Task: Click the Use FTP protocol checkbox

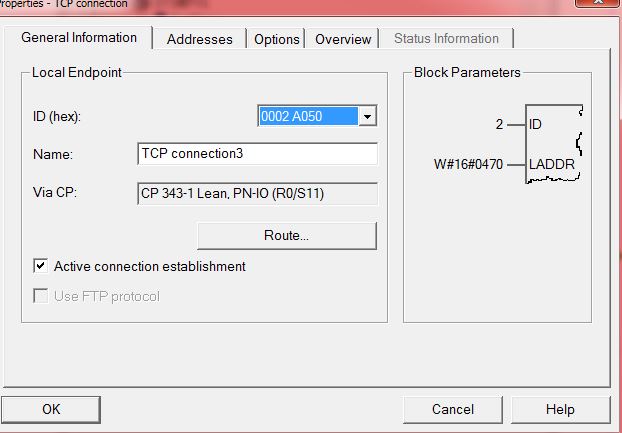Action: pyautogui.click(x=41, y=296)
